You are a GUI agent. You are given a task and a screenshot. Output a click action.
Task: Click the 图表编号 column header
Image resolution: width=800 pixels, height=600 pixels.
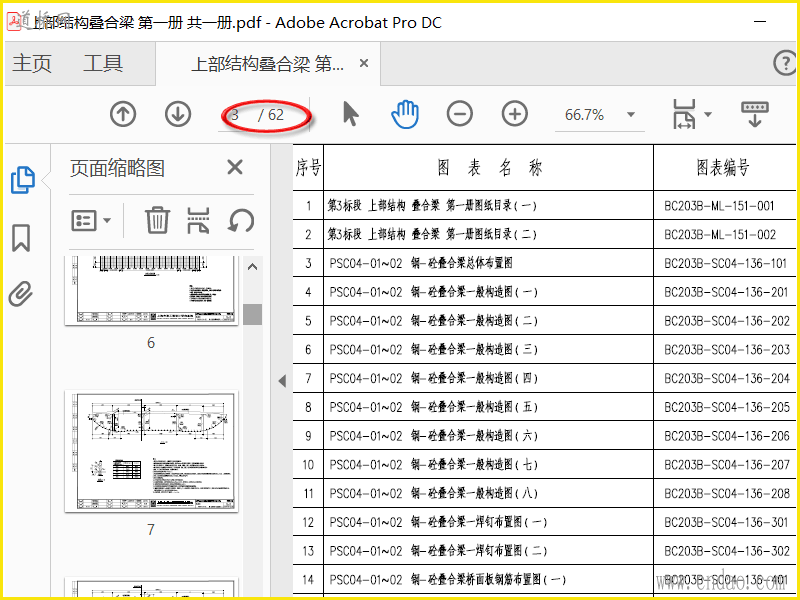(x=722, y=167)
